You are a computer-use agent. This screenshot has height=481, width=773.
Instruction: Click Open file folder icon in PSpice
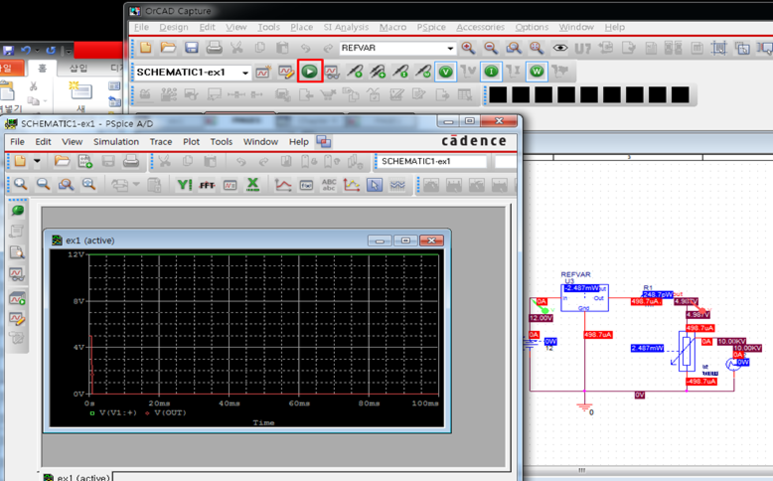tap(62, 161)
